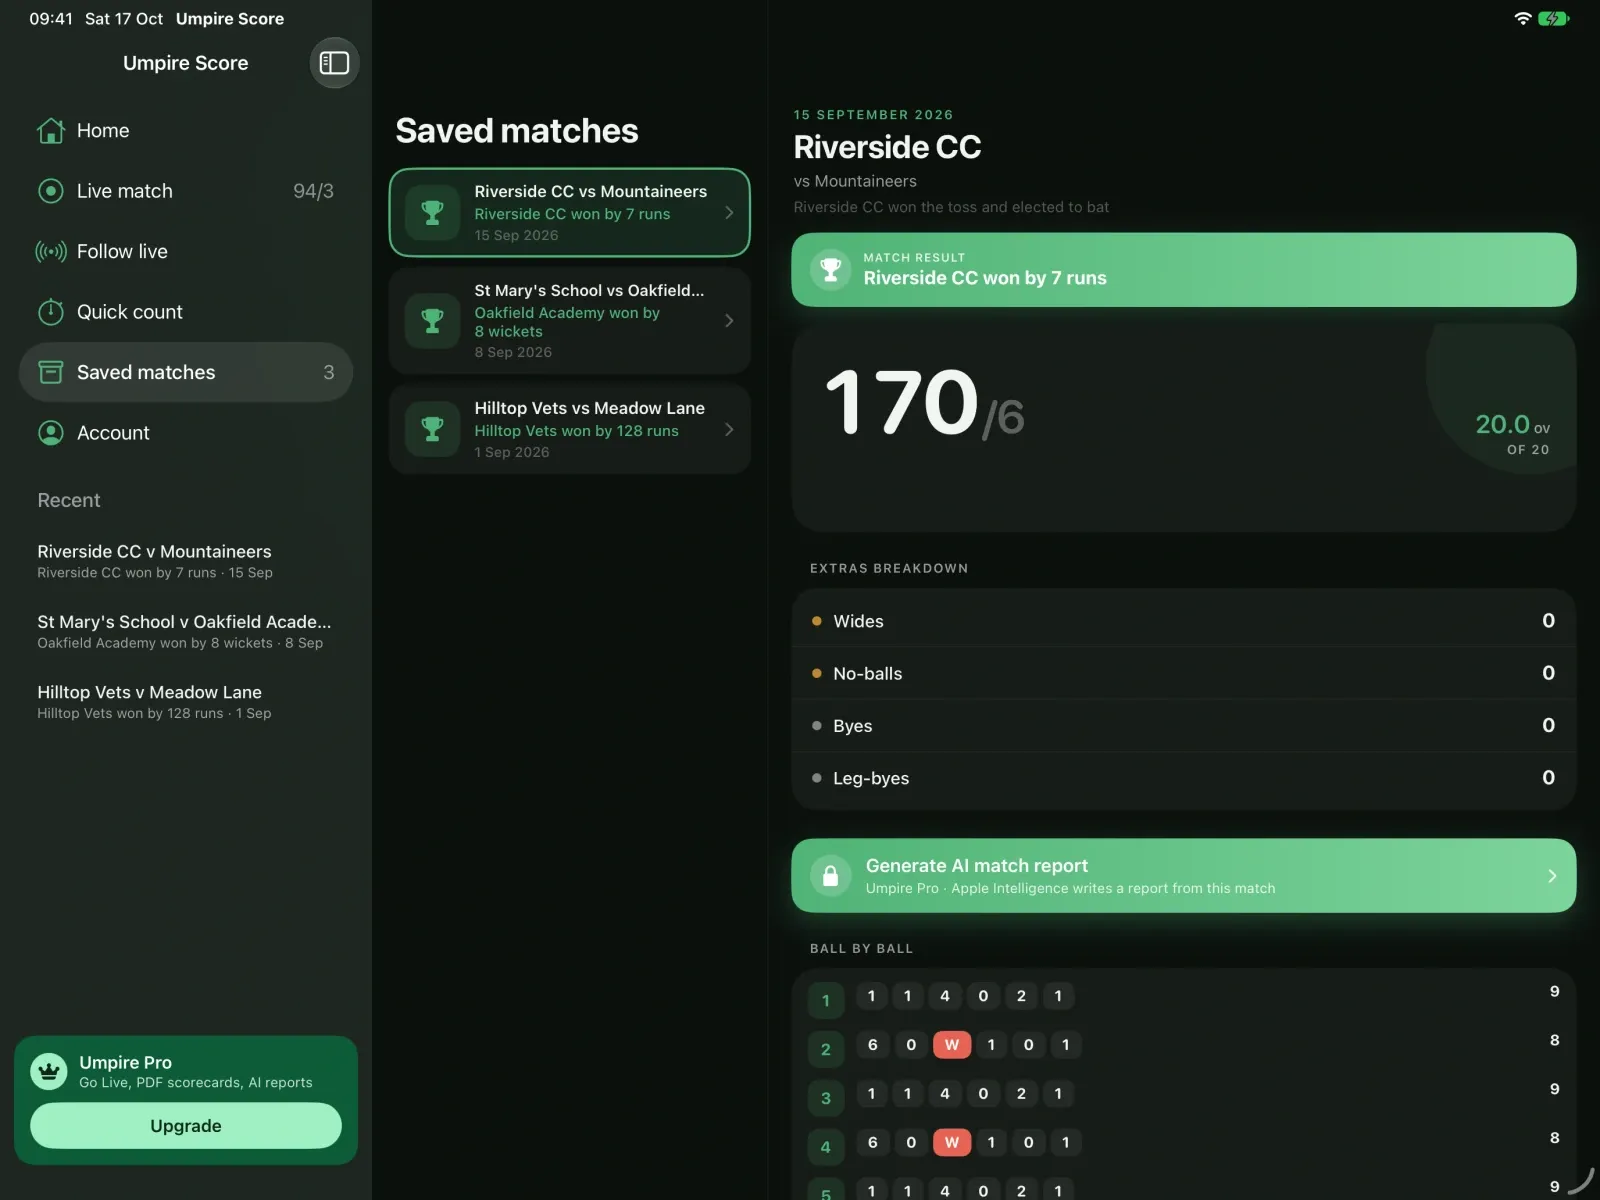This screenshot has width=1600, height=1200.
Task: Click the Saved matches heading
Action: click(517, 131)
